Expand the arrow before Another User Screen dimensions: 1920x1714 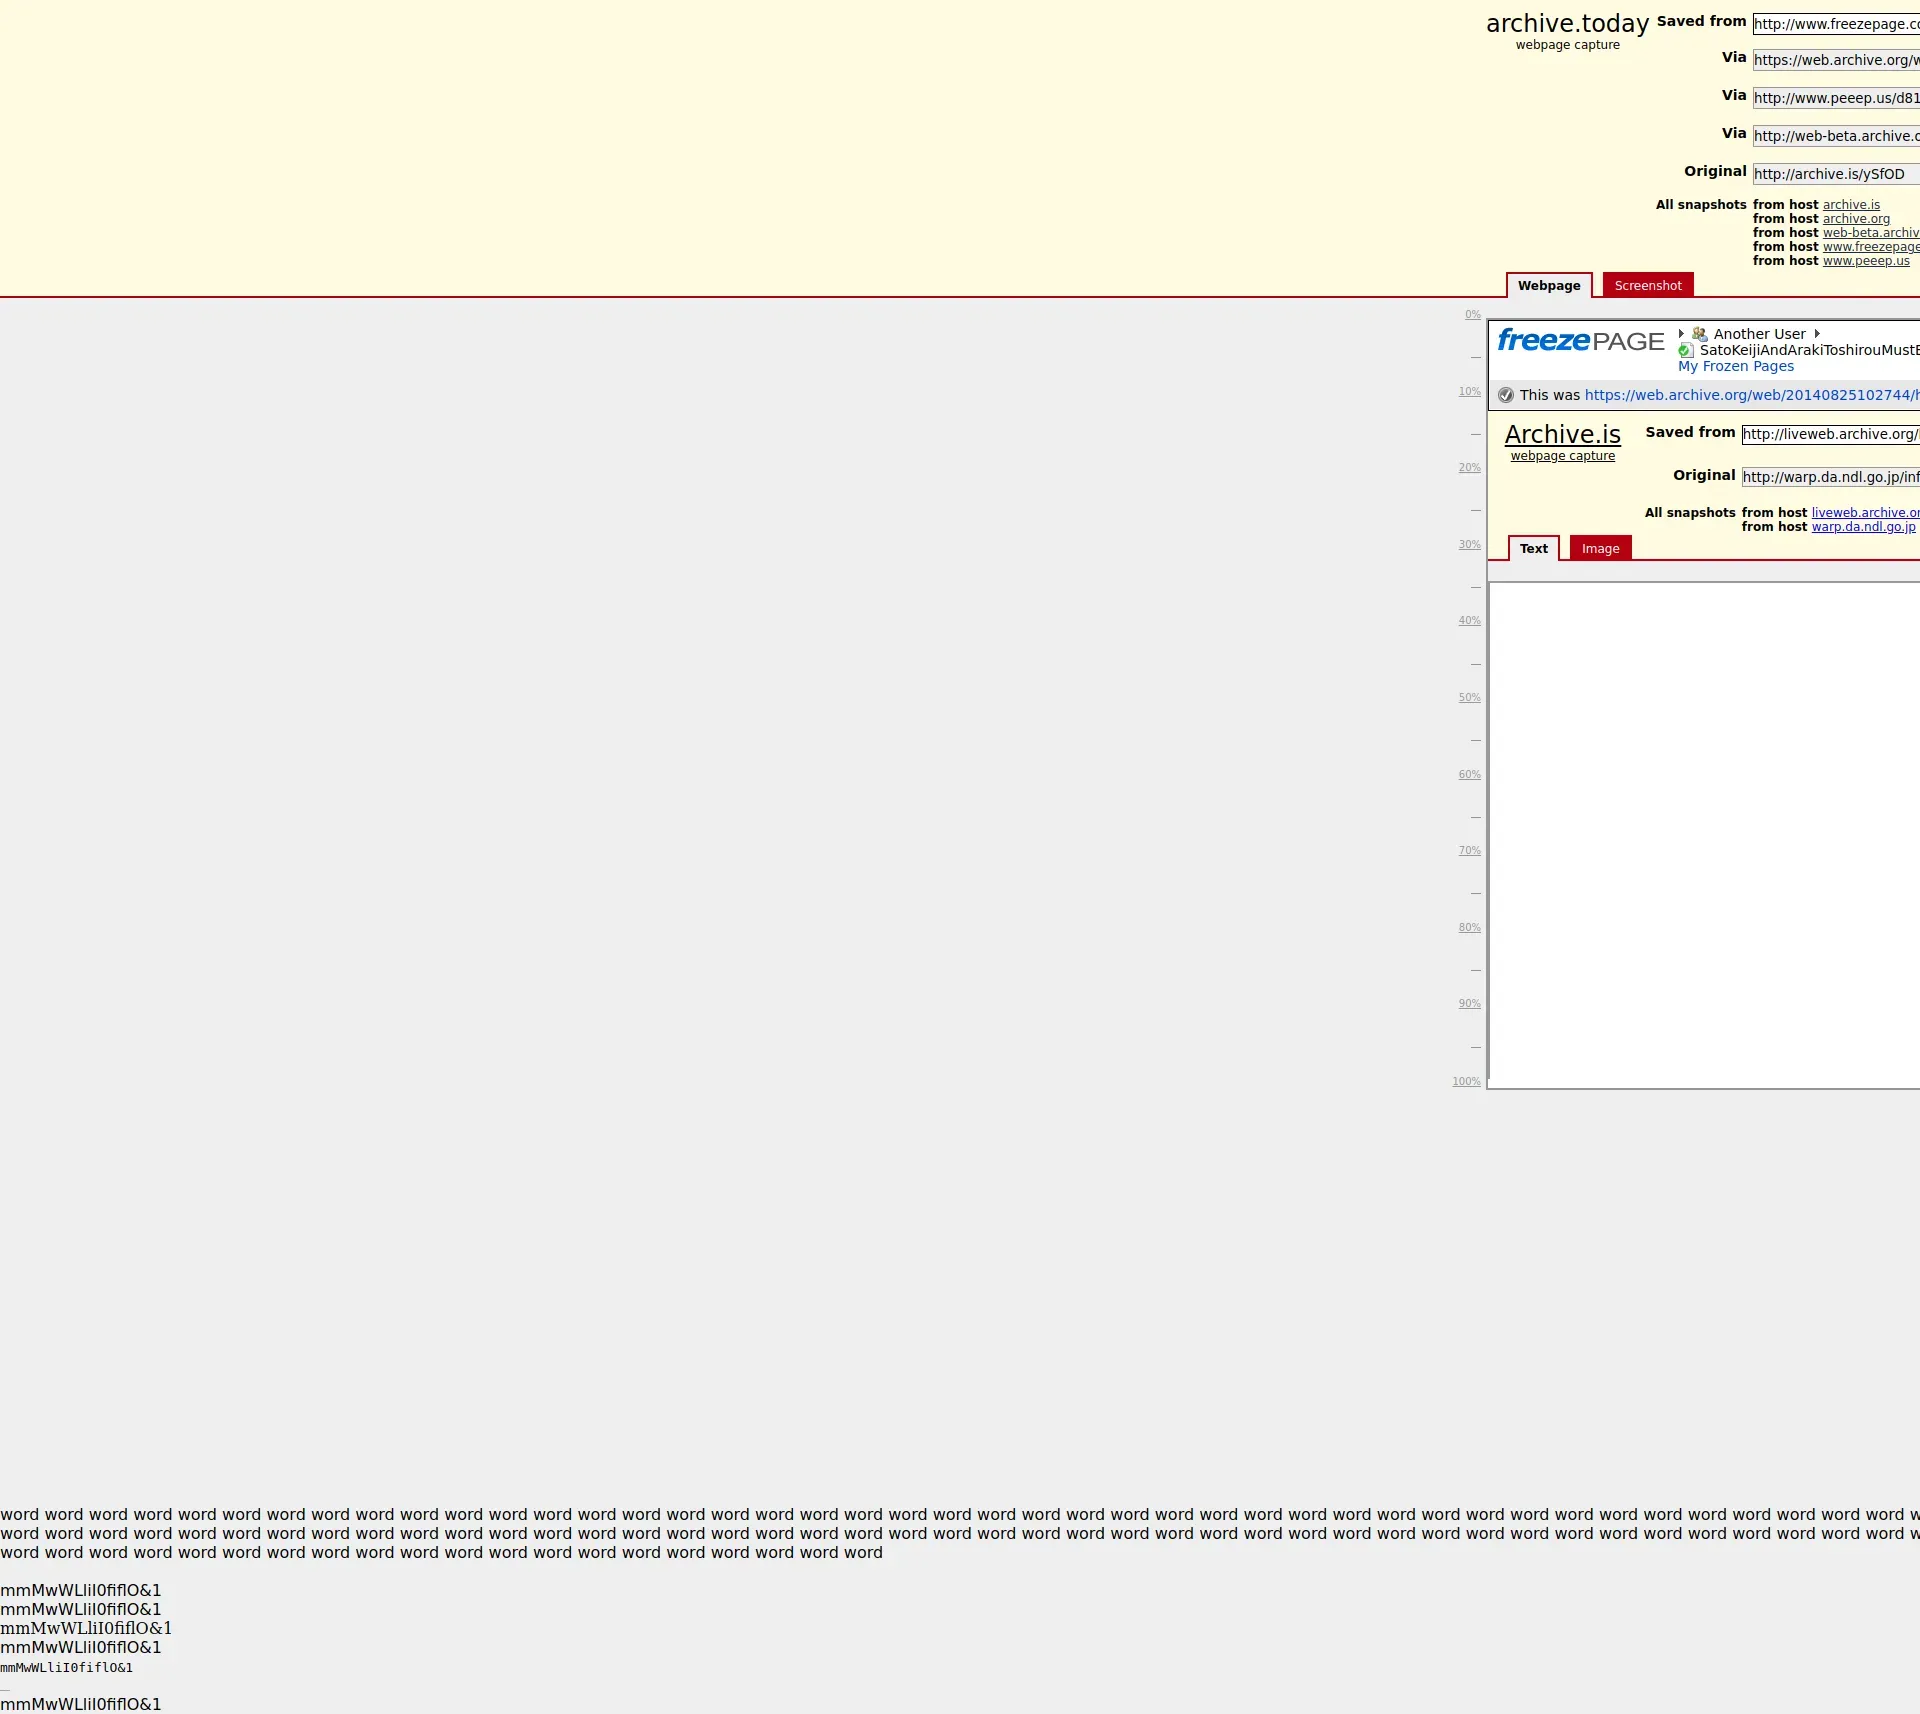[x=1681, y=334]
